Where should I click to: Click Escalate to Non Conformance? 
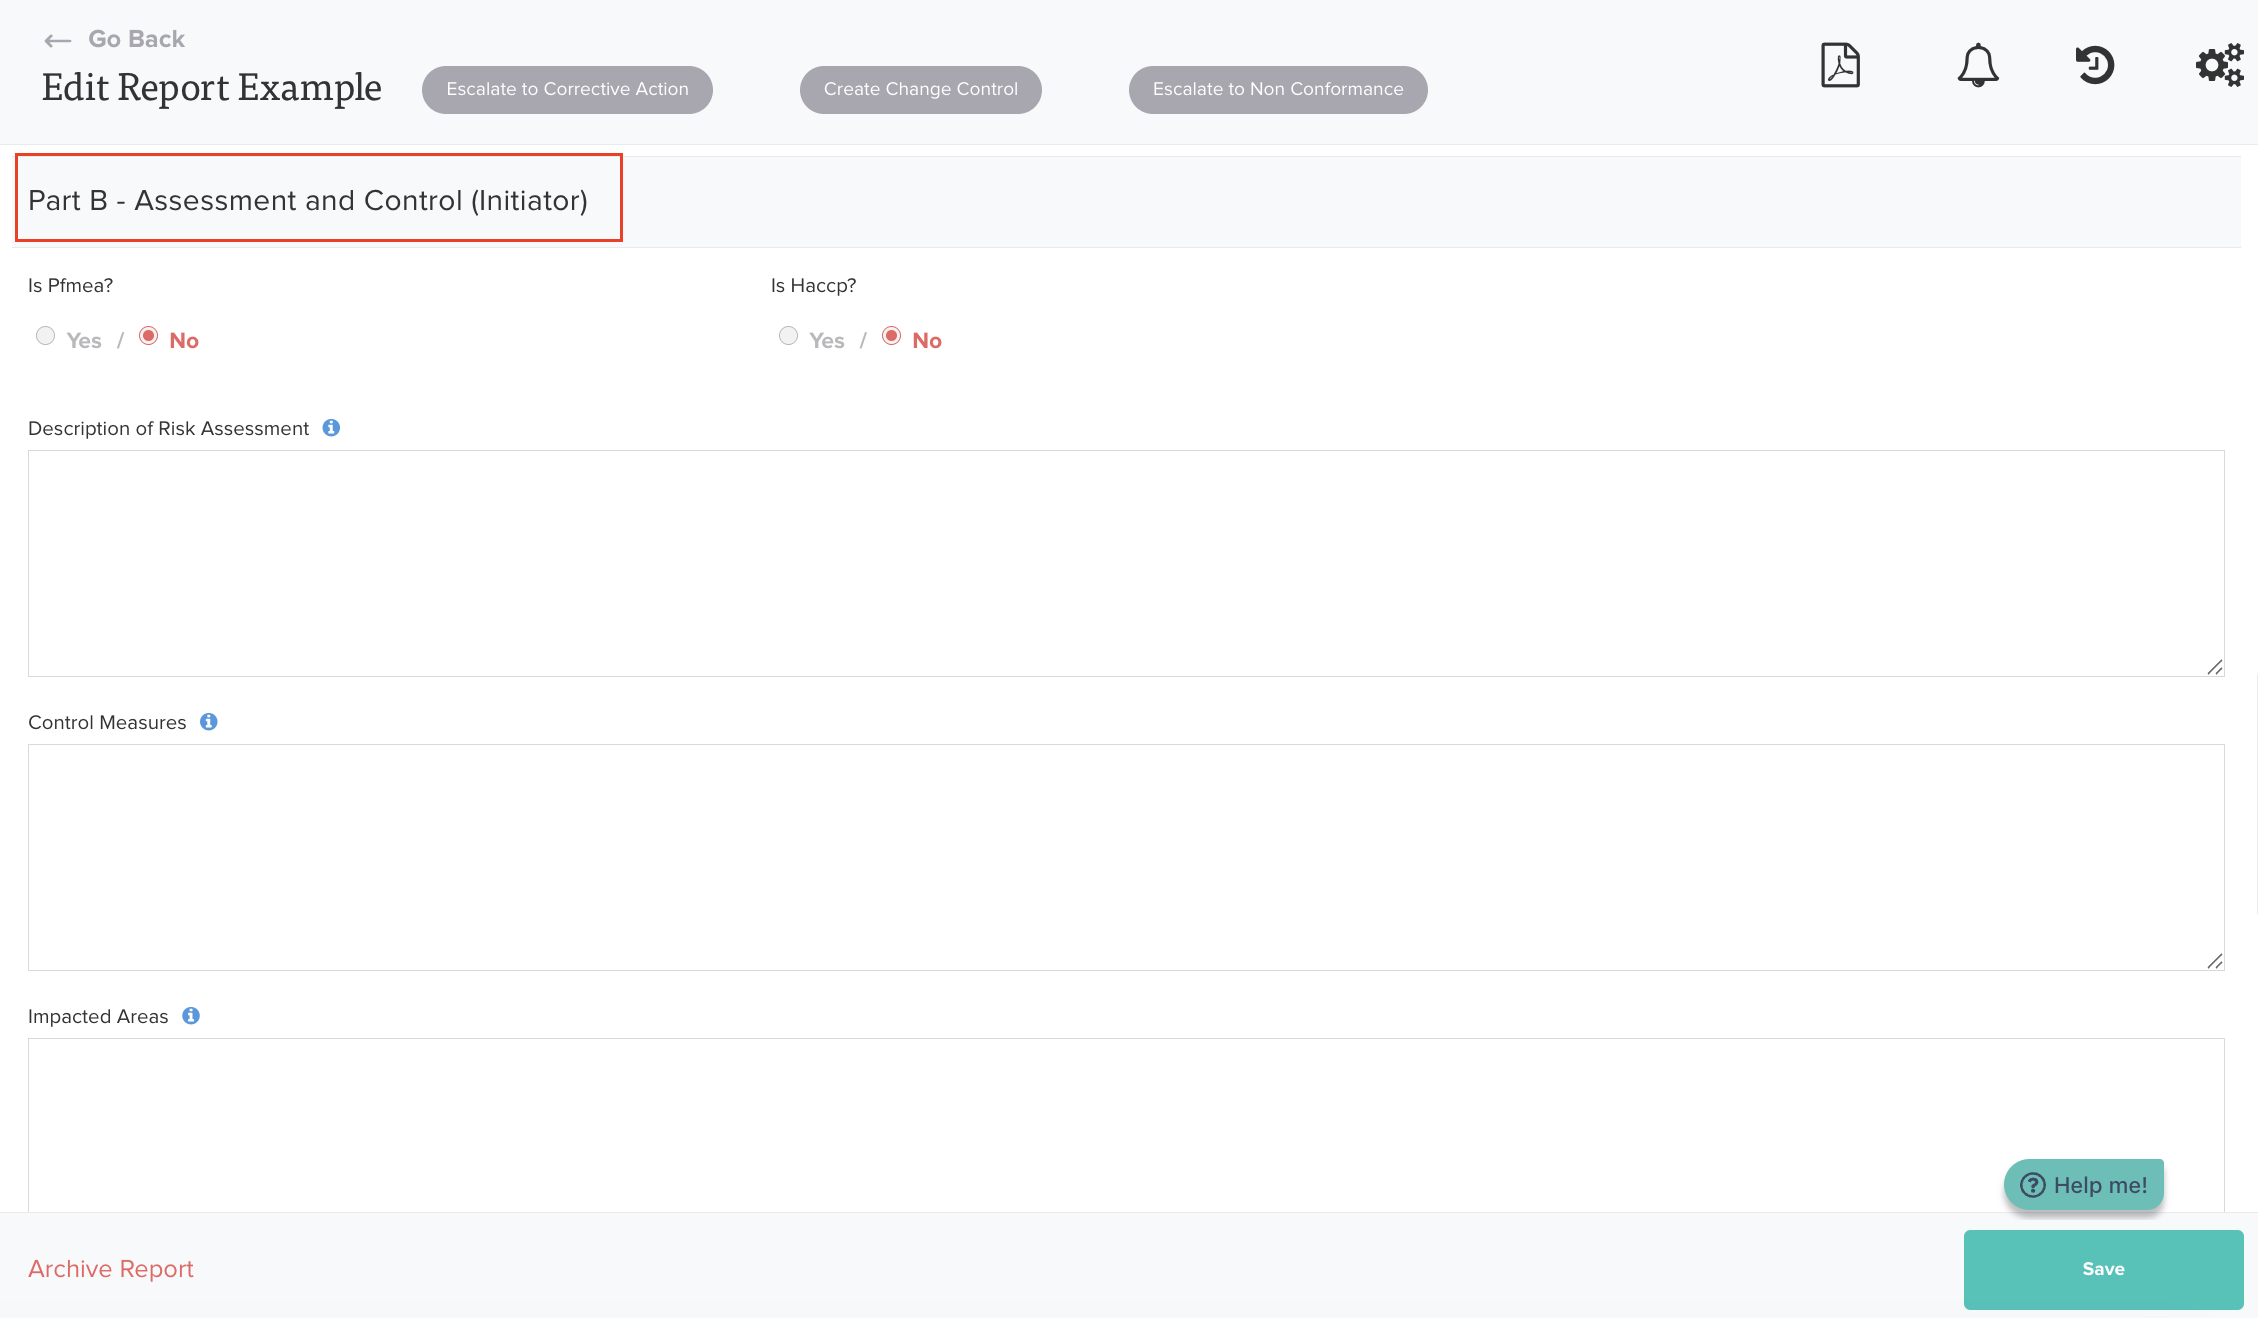click(x=1277, y=90)
